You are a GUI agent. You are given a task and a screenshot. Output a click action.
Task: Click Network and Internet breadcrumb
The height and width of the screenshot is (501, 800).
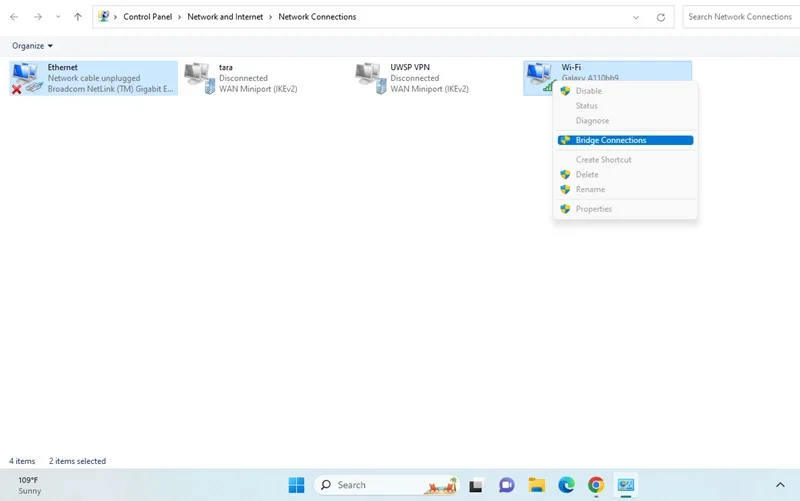point(225,17)
